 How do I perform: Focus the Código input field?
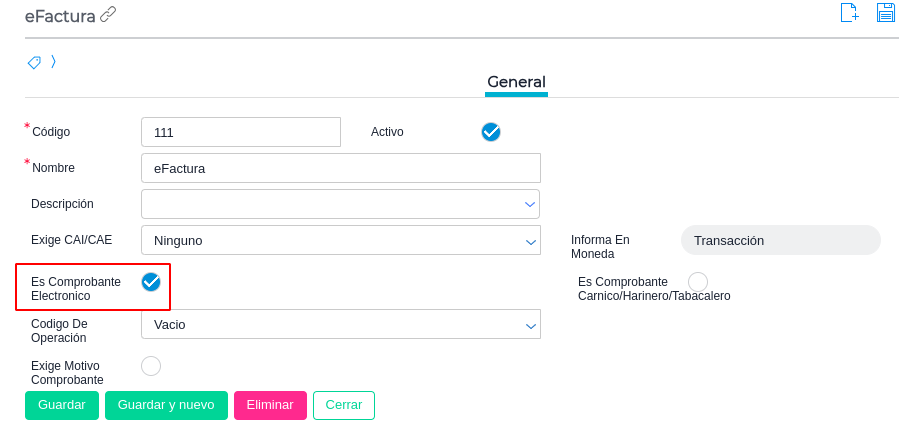click(241, 132)
